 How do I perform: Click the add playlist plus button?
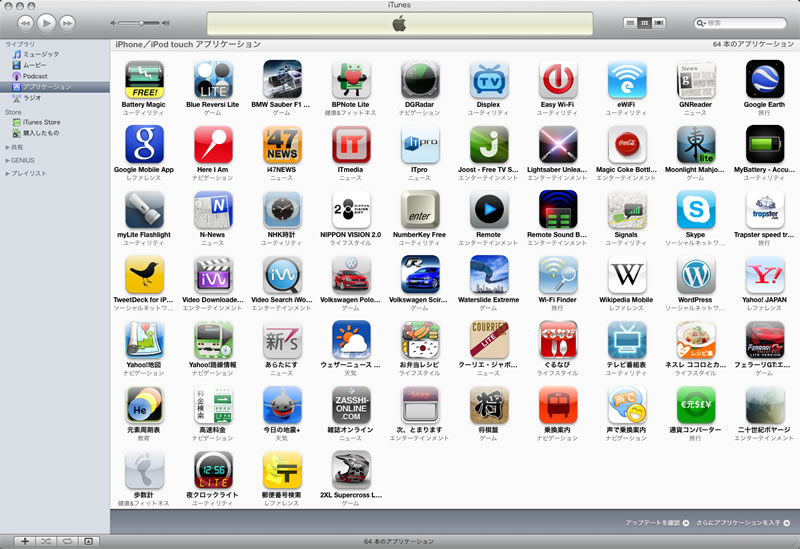coord(24,541)
